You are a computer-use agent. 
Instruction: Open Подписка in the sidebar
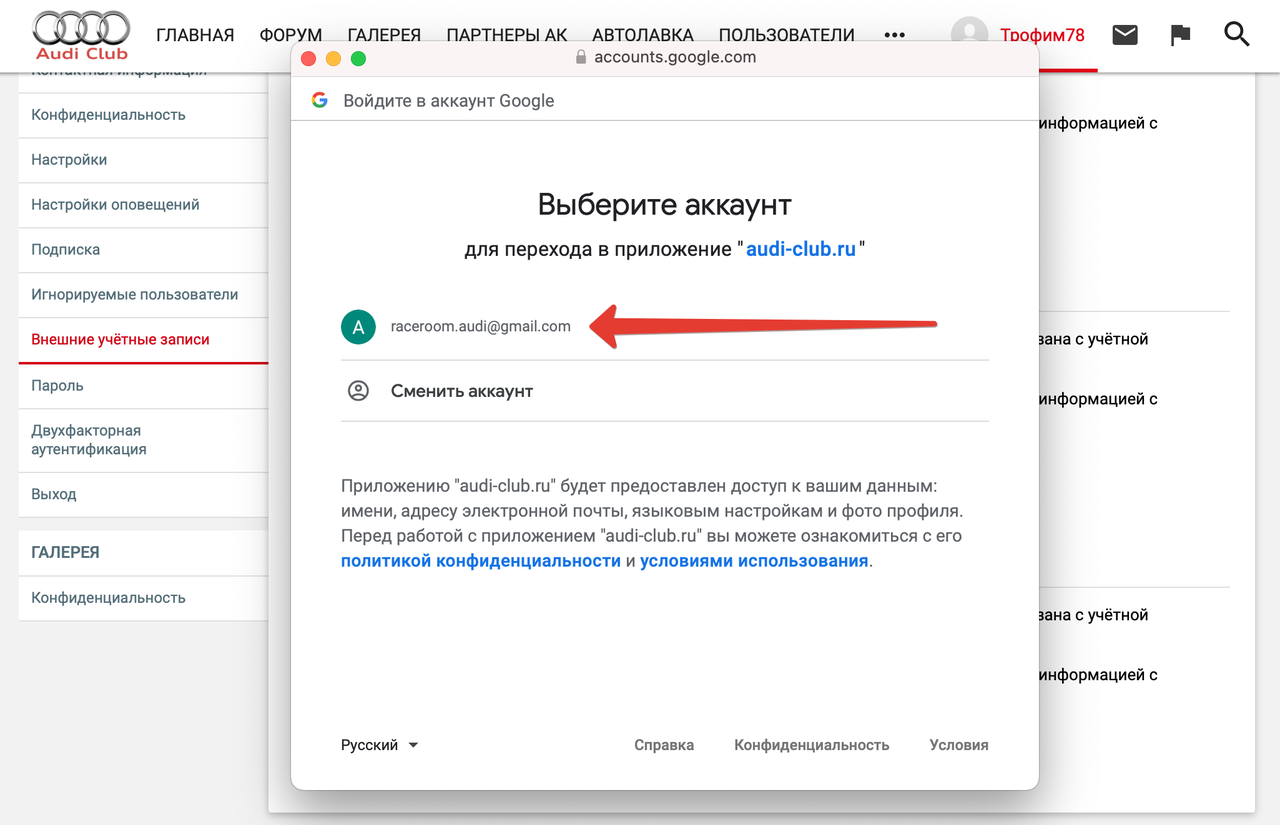click(143, 250)
